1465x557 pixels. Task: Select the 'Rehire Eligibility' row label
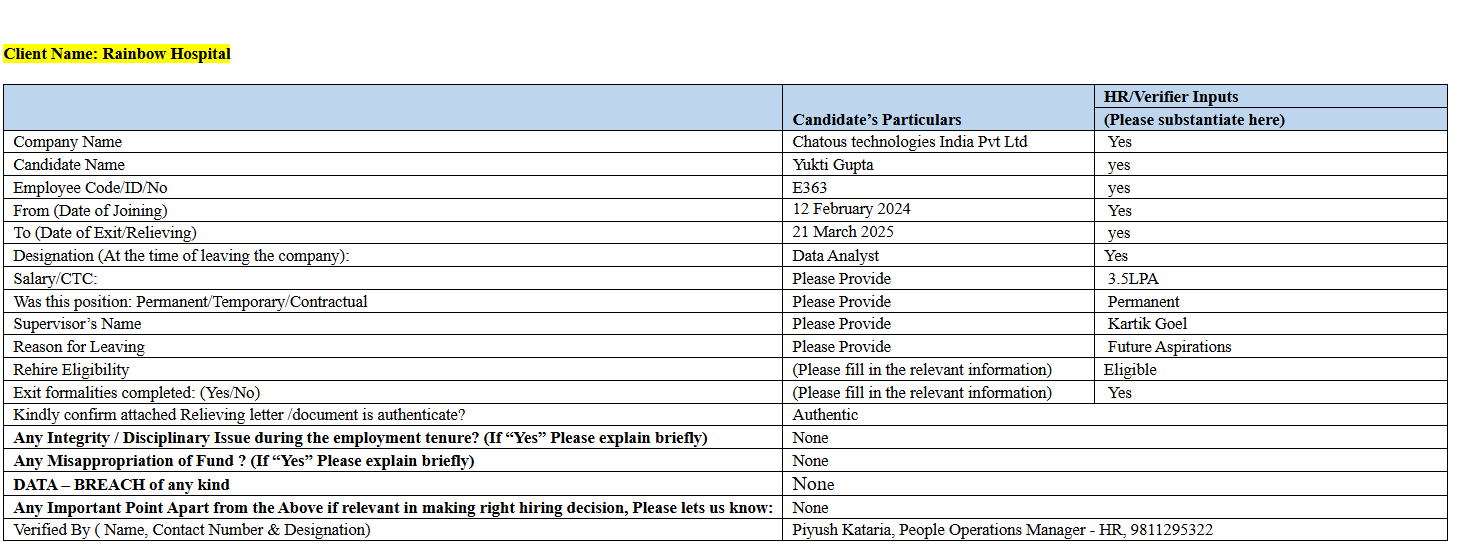pyautogui.click(x=71, y=370)
